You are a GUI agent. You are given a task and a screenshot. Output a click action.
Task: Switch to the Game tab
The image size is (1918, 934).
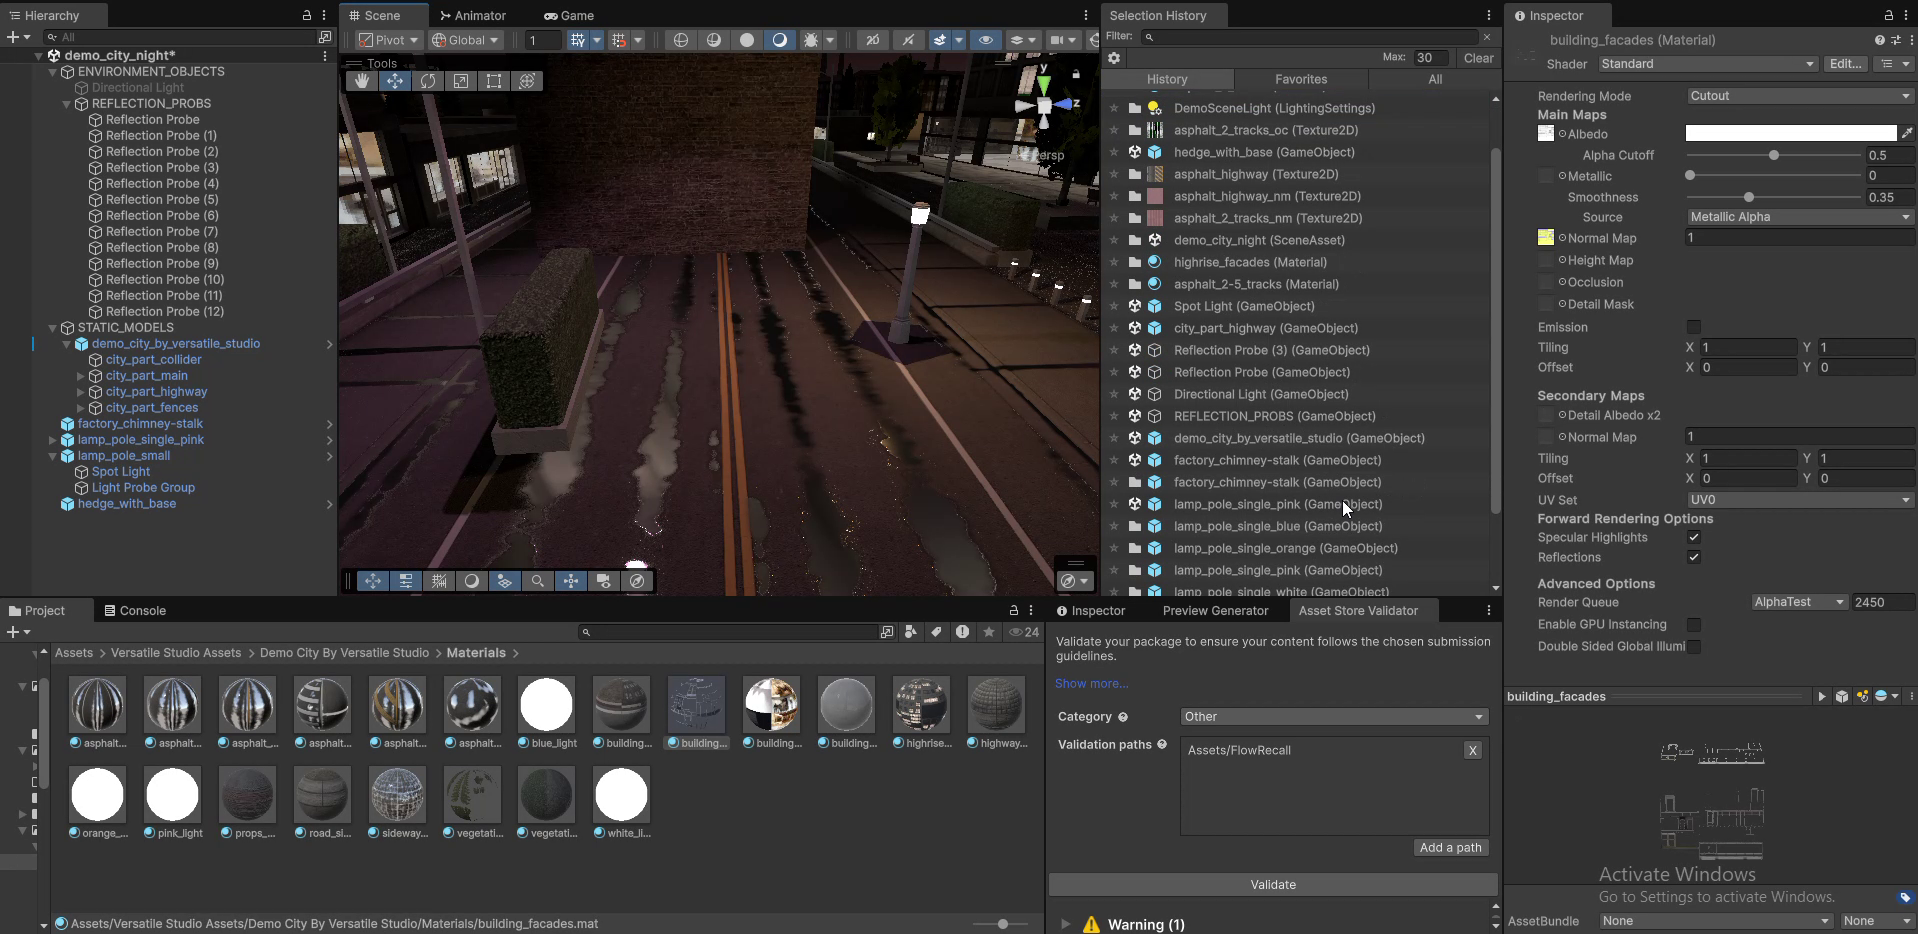569,15
